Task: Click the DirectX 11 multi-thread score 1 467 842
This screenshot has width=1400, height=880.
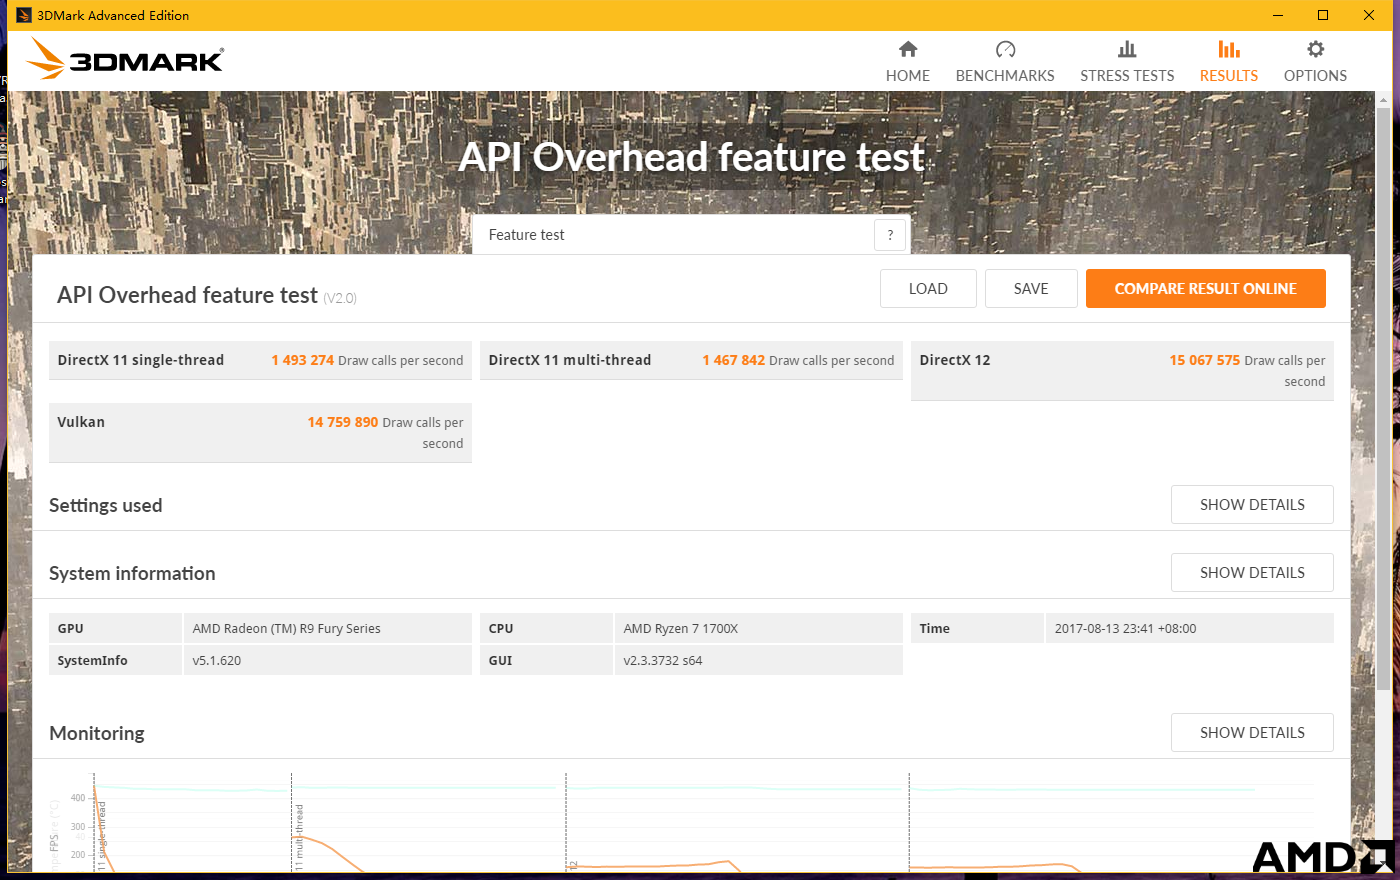Action: coord(733,360)
